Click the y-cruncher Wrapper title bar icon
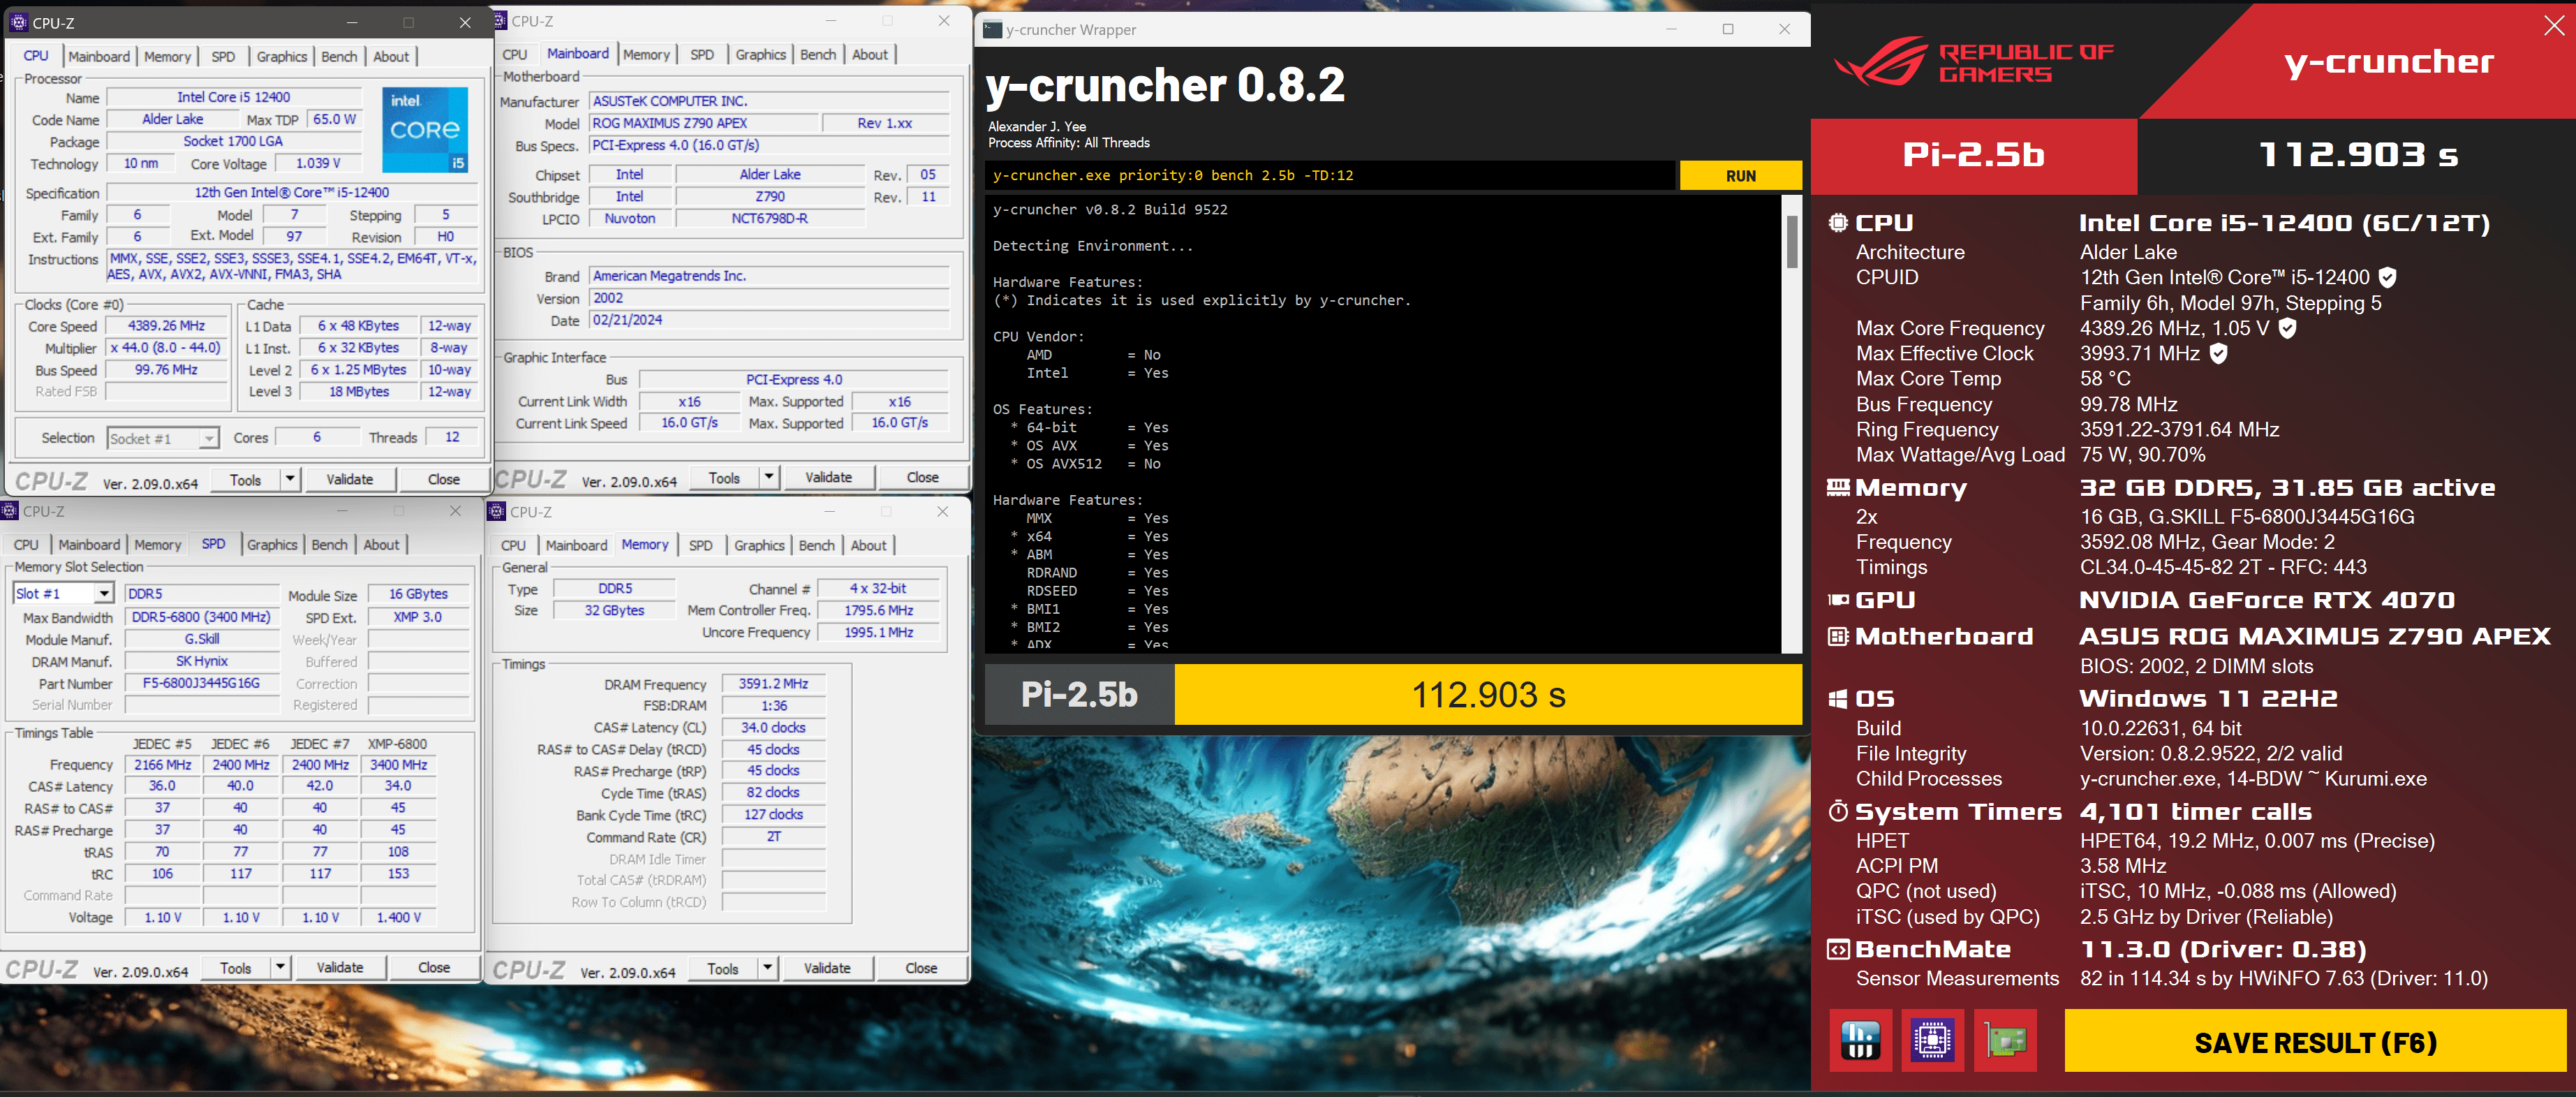Screen dimensions: 2576x1097 (x=992, y=30)
